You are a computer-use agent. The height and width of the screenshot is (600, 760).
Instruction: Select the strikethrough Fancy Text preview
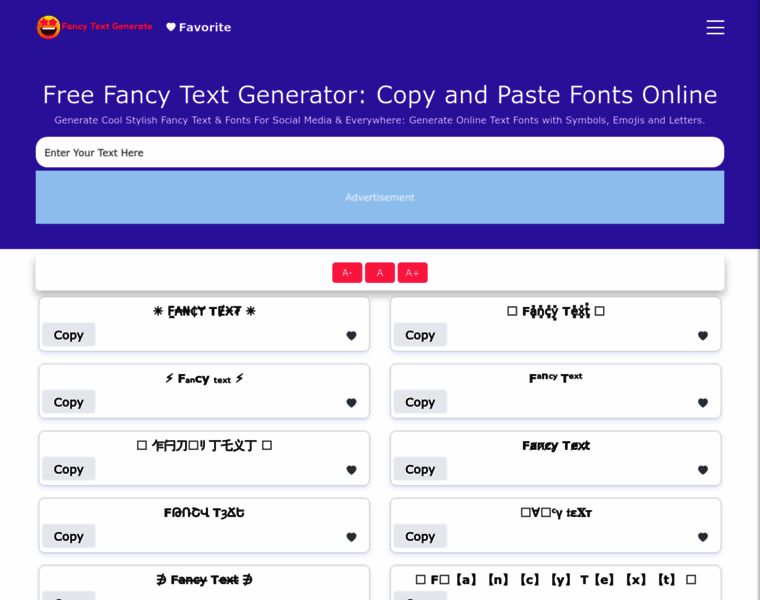click(204, 580)
